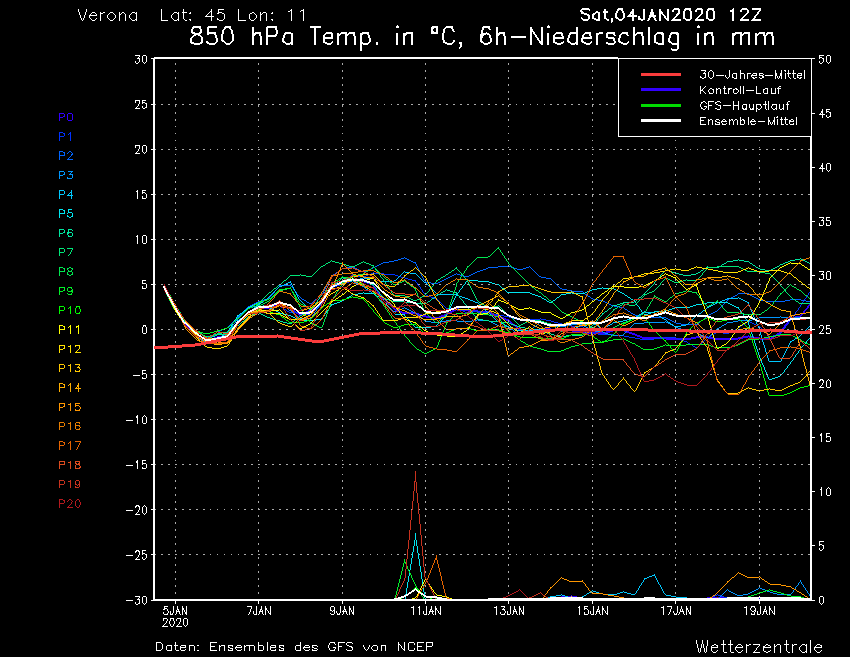This screenshot has width=850, height=657.
Task: Click the P8 ensemble label
Action: 66,272
